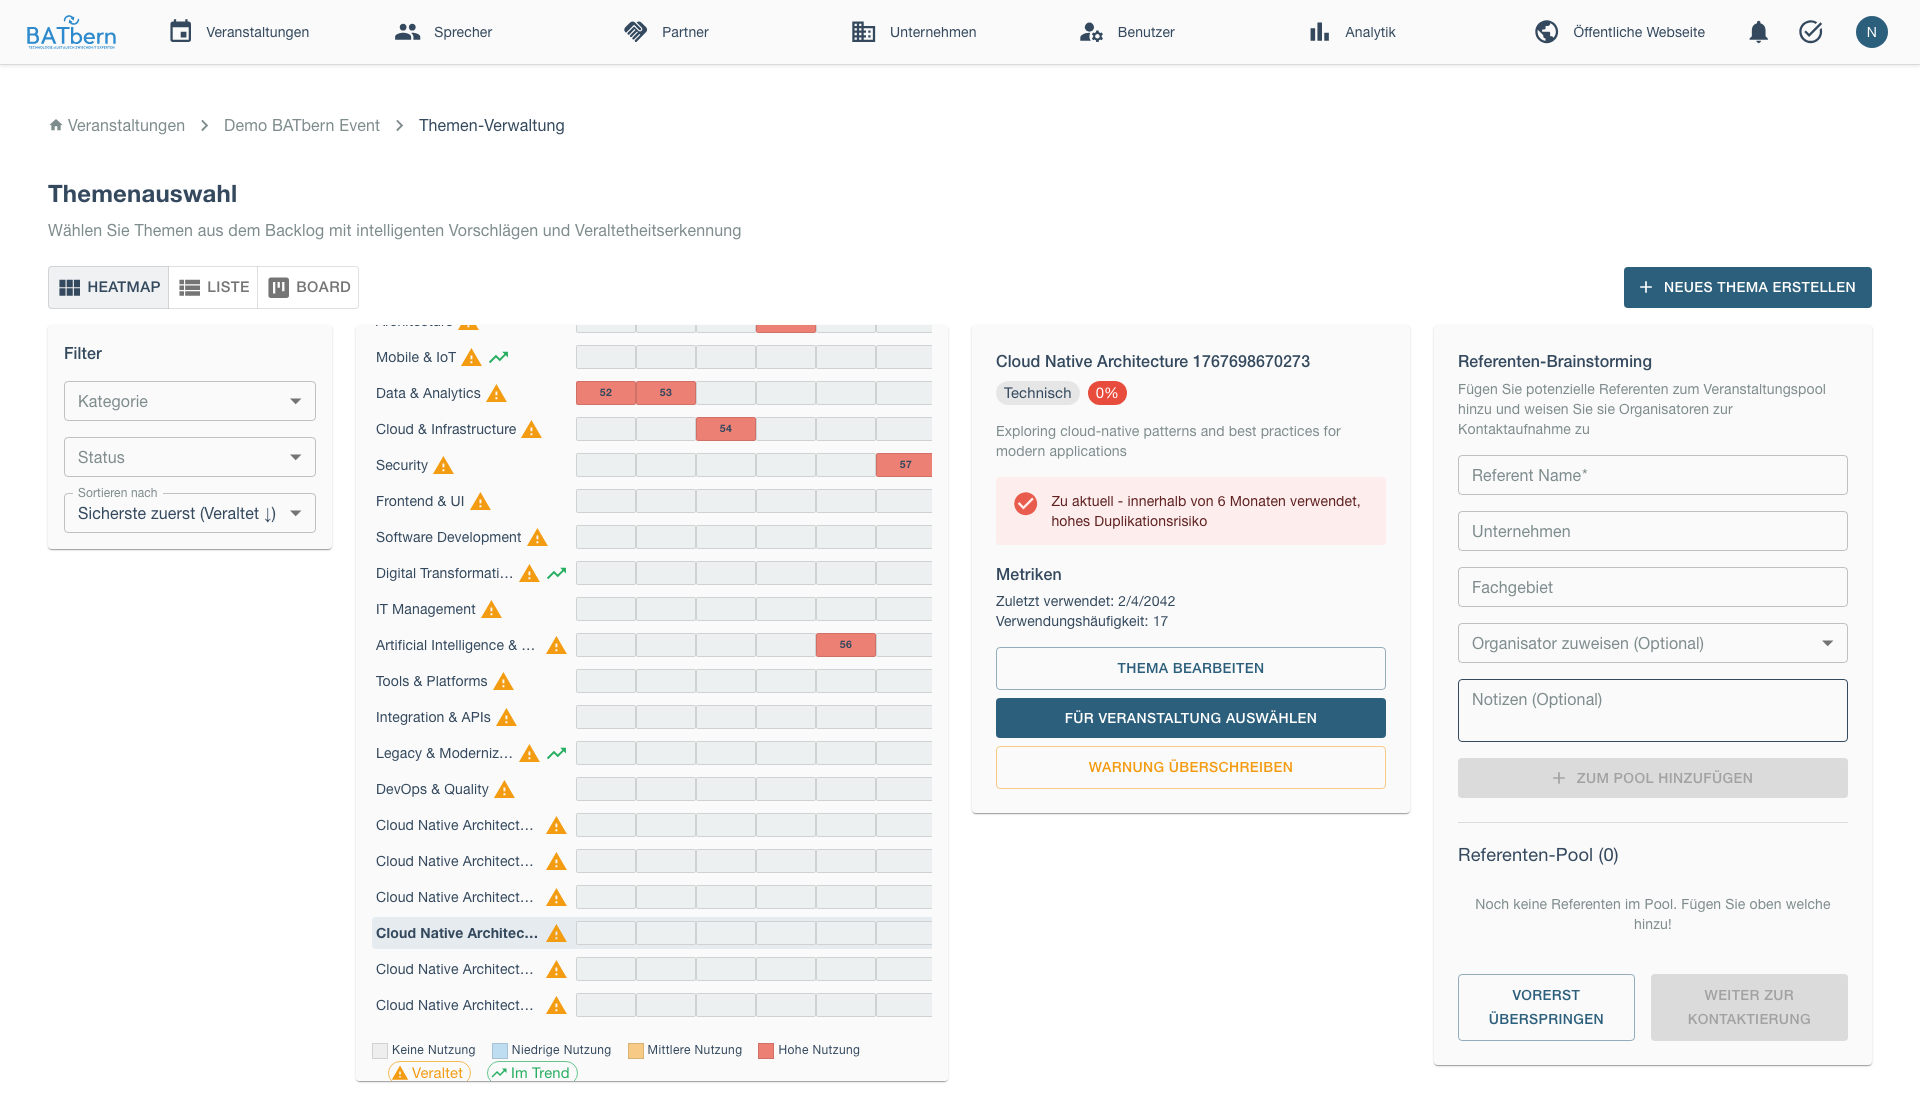
Task: Open the Analytik nav menu
Action: pyautogui.click(x=1352, y=32)
